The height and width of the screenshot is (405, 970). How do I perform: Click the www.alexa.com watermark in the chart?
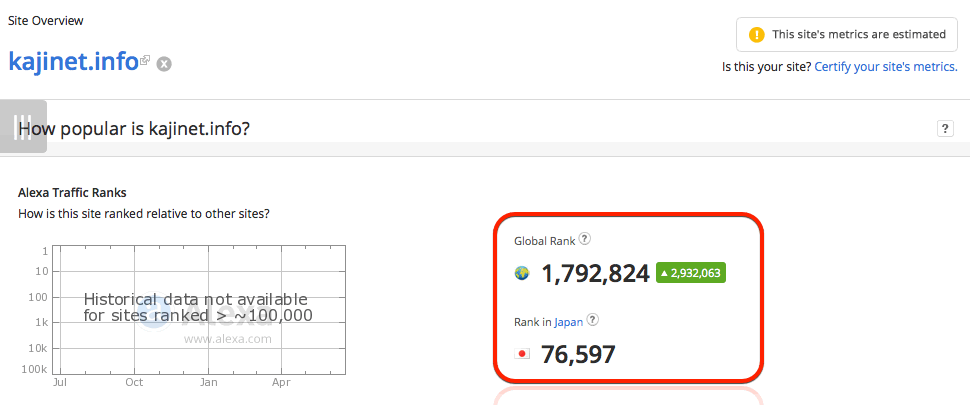click(x=227, y=339)
